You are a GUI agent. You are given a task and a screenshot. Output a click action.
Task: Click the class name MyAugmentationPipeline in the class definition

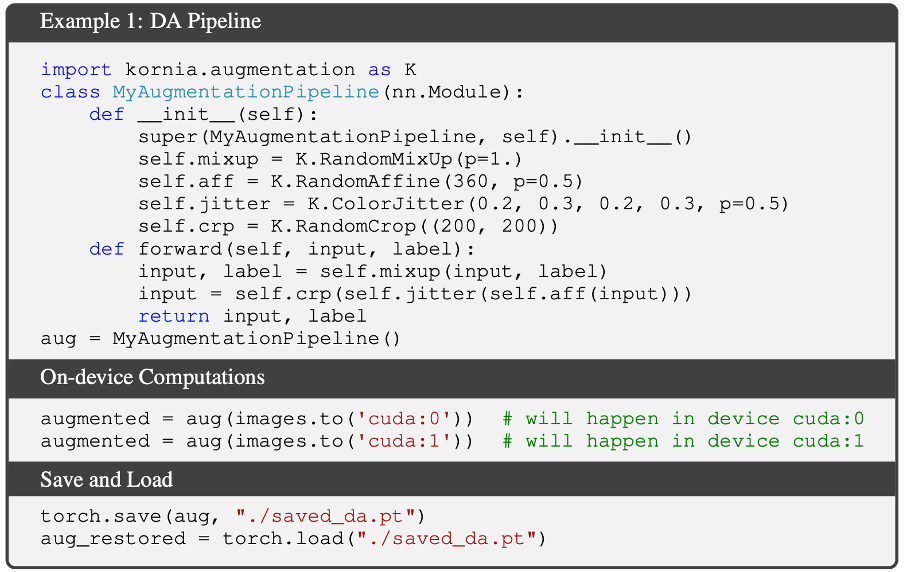[245, 92]
